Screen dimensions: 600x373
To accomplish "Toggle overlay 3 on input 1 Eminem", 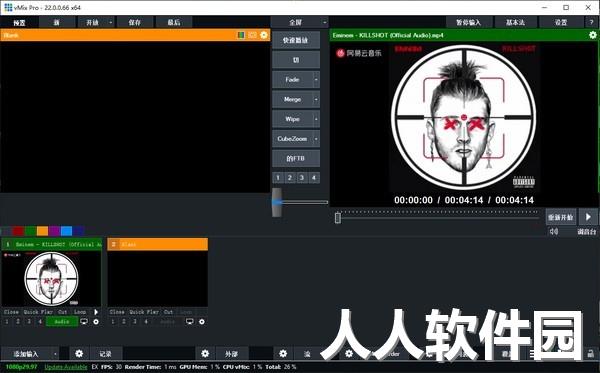I will pos(29,322).
